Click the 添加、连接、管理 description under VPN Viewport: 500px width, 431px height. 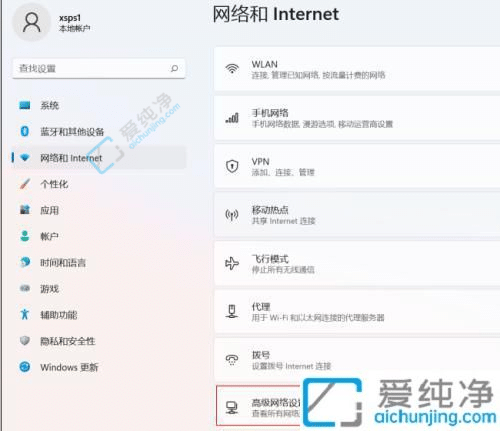(283, 172)
